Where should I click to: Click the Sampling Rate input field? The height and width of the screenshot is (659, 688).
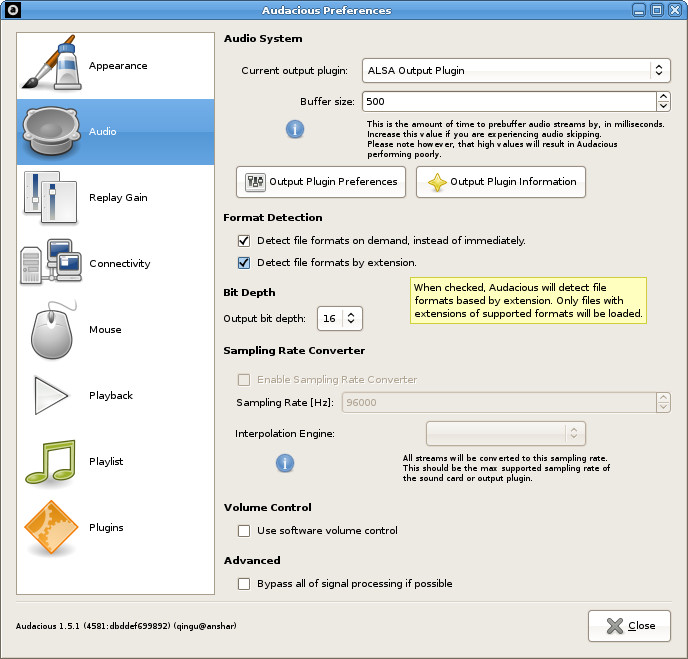499,402
